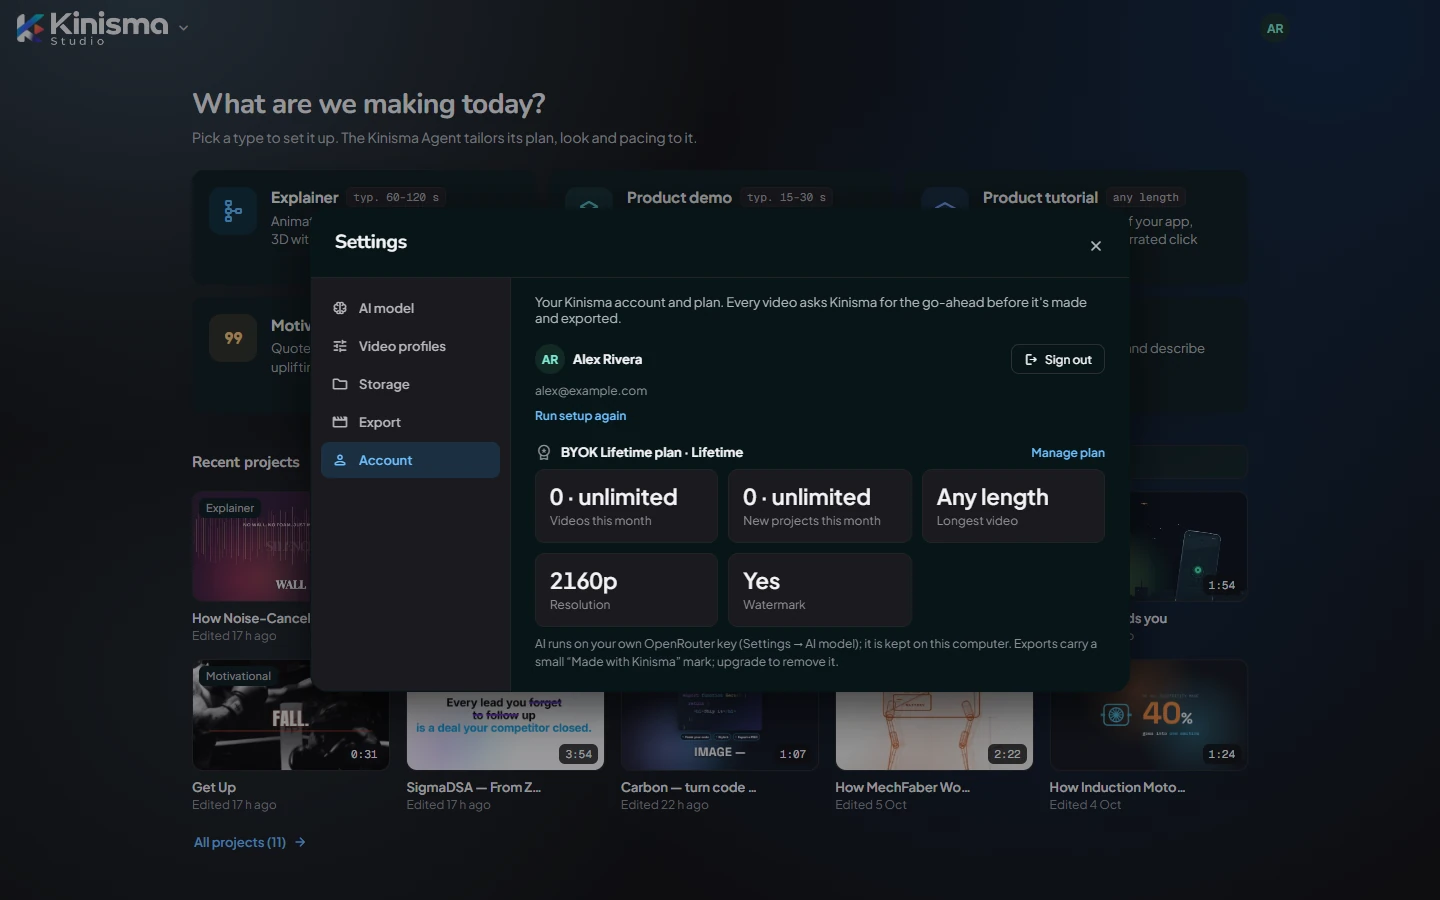Click the alex@example.com email text
Image resolution: width=1440 pixels, height=900 pixels.
[x=591, y=391]
